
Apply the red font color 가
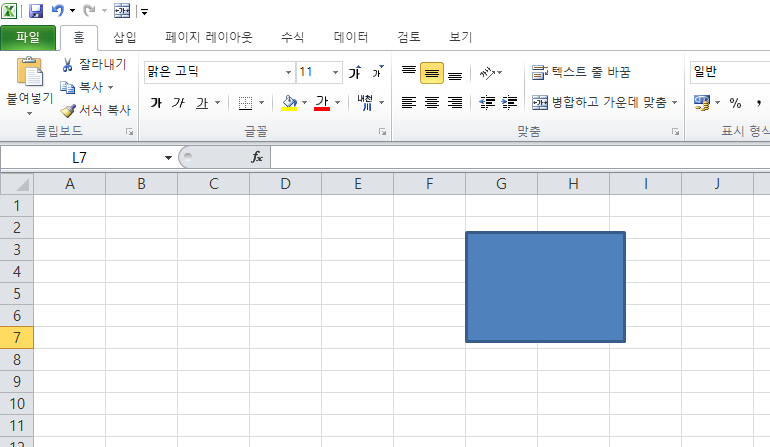[x=322, y=103]
